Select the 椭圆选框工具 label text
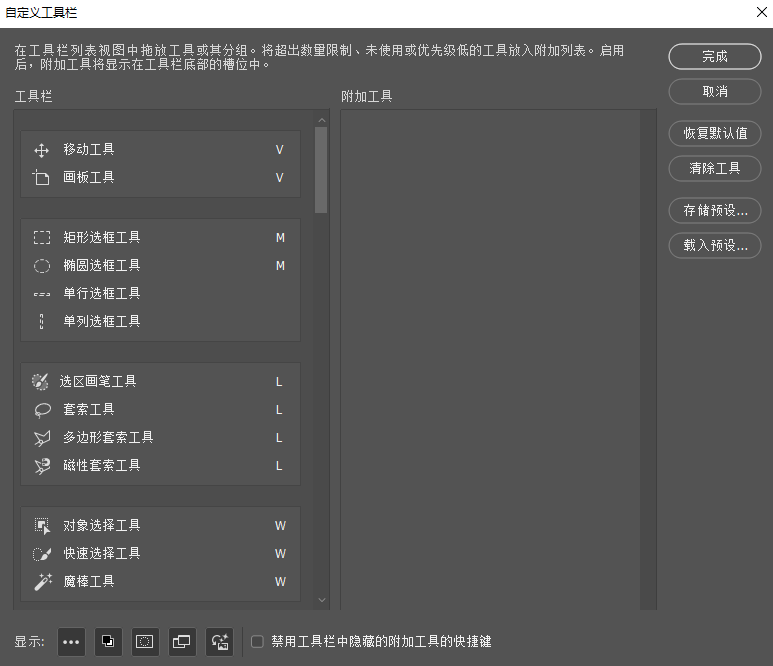773x666 pixels. (x=102, y=266)
